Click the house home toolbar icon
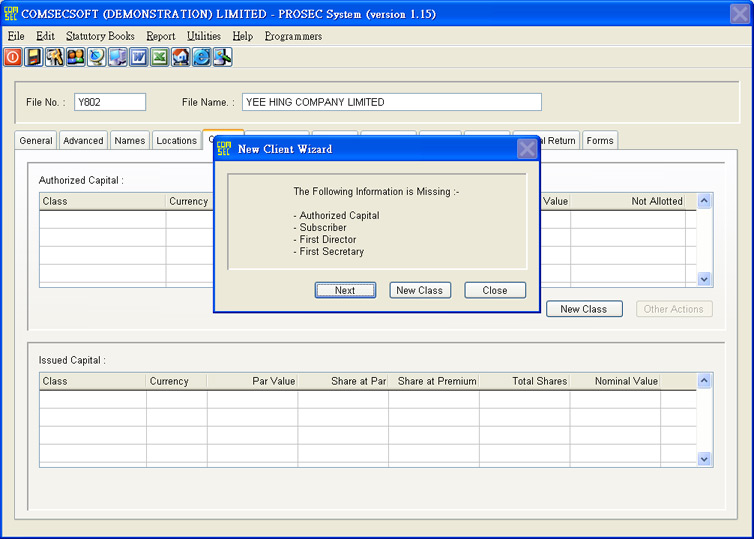 (181, 57)
